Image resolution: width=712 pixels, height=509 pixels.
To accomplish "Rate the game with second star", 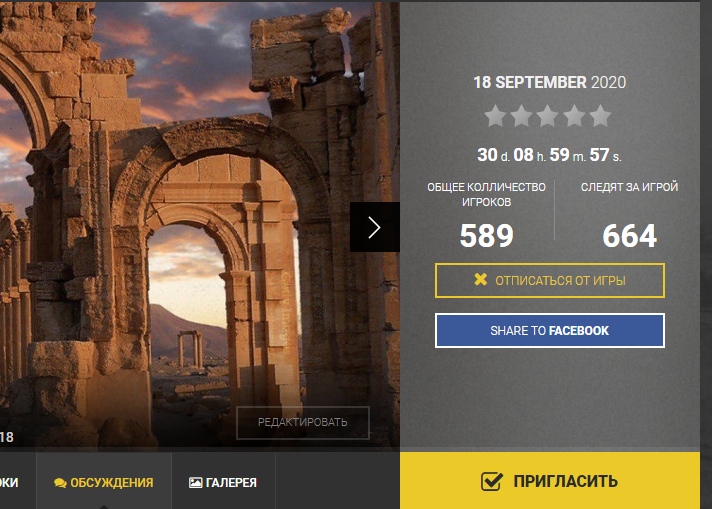I will click(522, 116).
